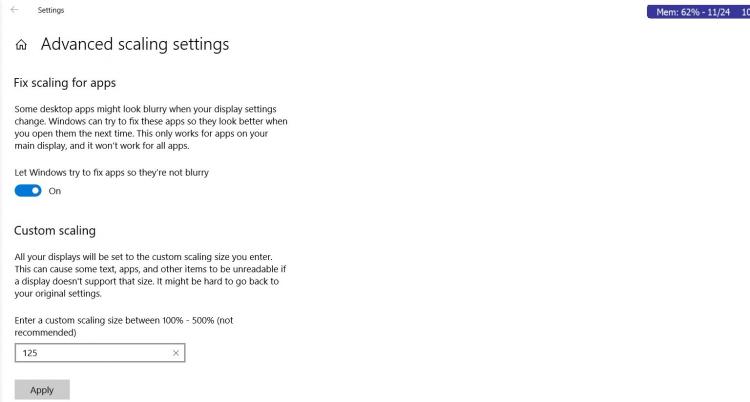Apply the custom scaling size
The image size is (750, 402).
pyautogui.click(x=42, y=390)
